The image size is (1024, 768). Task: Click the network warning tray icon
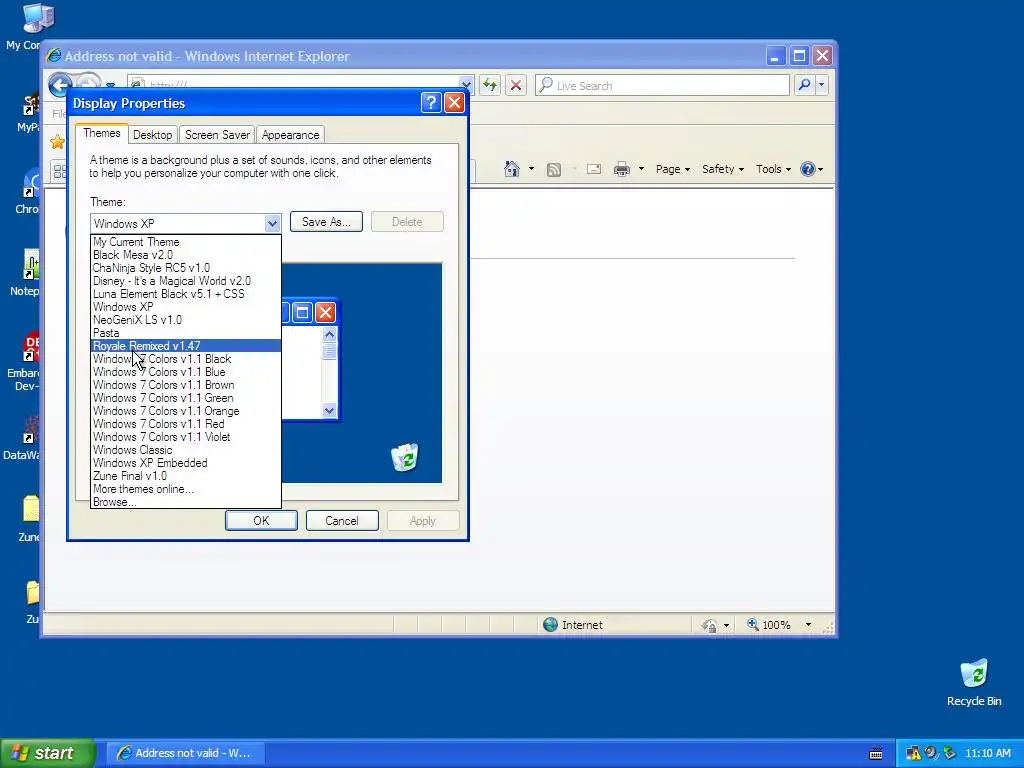click(913, 753)
